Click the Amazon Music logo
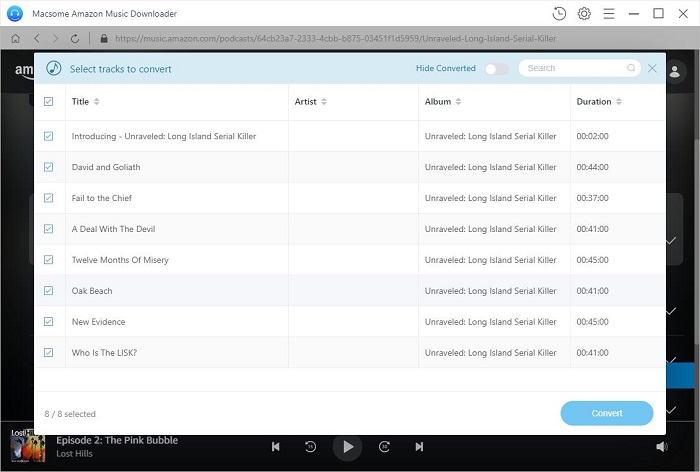The image size is (700, 472). click(x=24, y=71)
